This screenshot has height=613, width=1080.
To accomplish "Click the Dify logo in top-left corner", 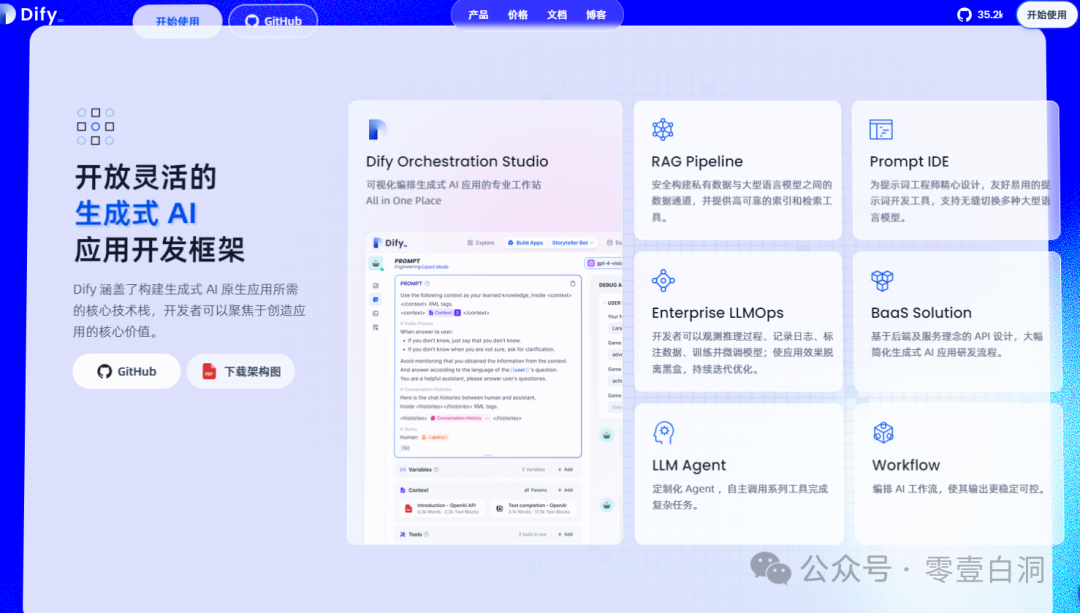I will point(30,15).
